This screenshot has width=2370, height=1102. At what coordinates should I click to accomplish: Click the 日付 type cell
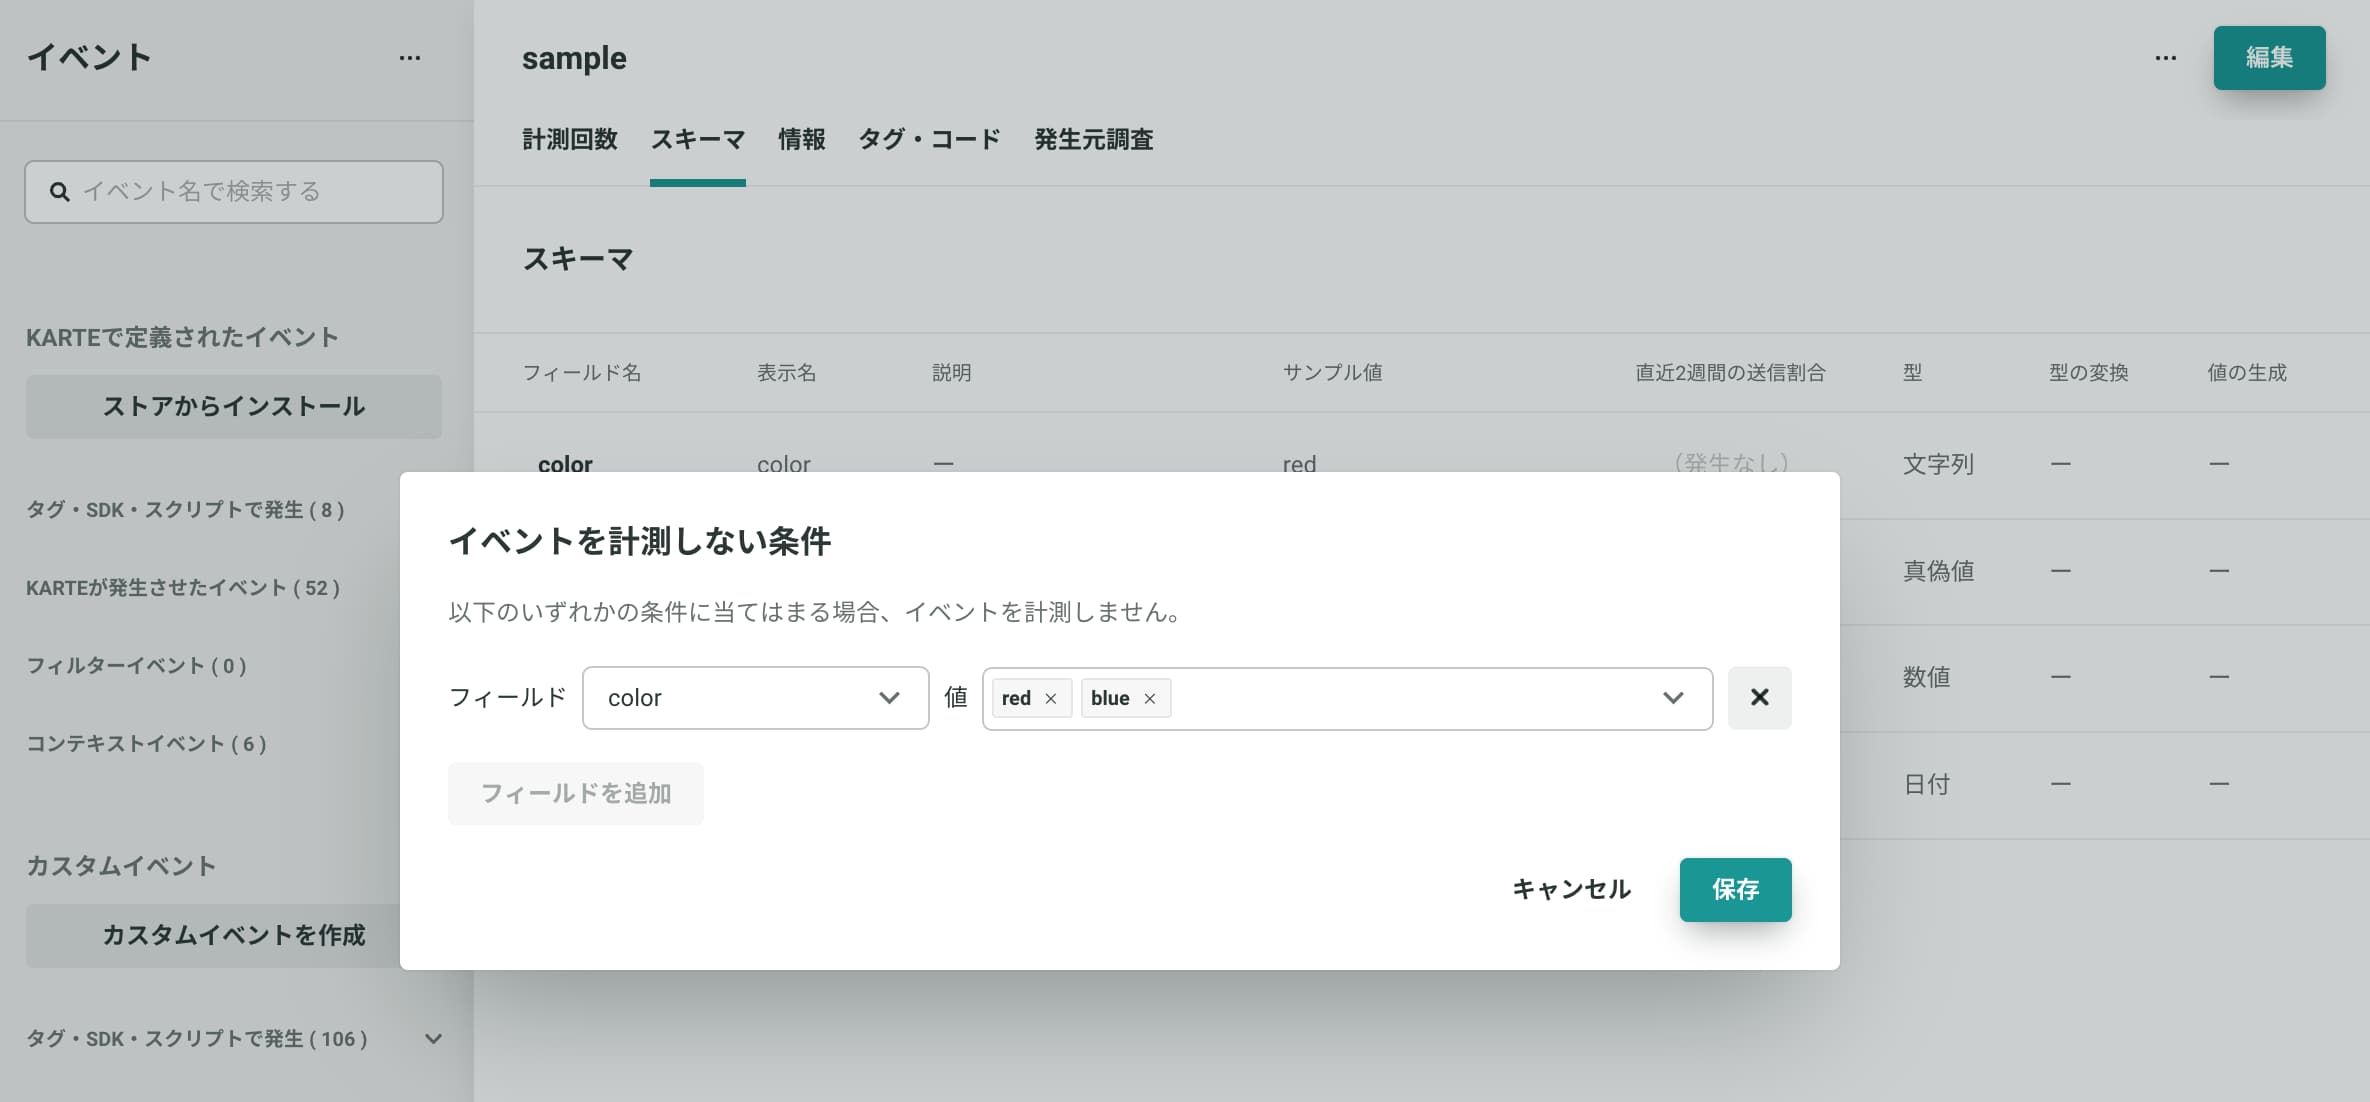(1926, 784)
